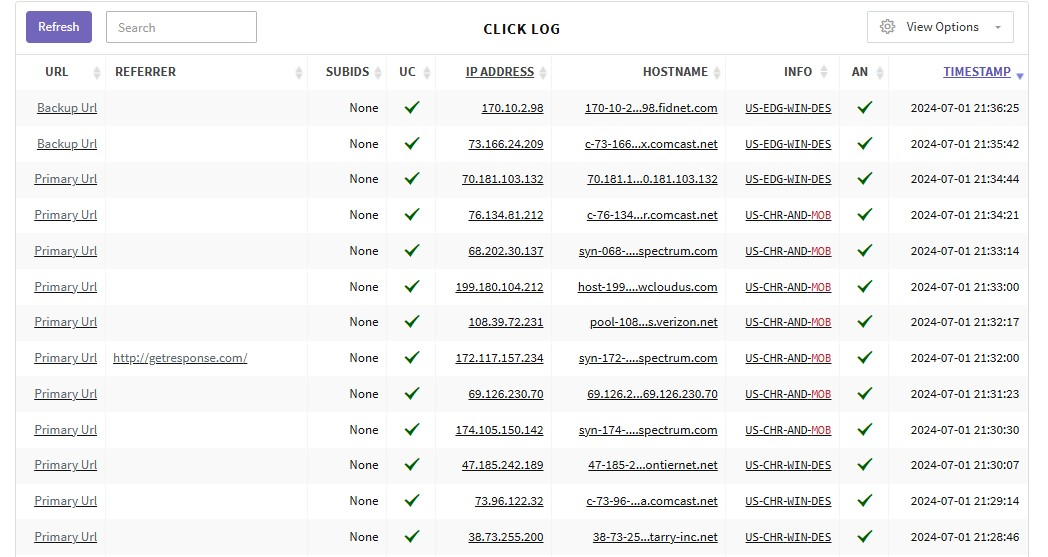The width and height of the screenshot is (1048, 557).
Task: Click UC checkmark in 170.10.2.98 row
Action: coord(412,107)
